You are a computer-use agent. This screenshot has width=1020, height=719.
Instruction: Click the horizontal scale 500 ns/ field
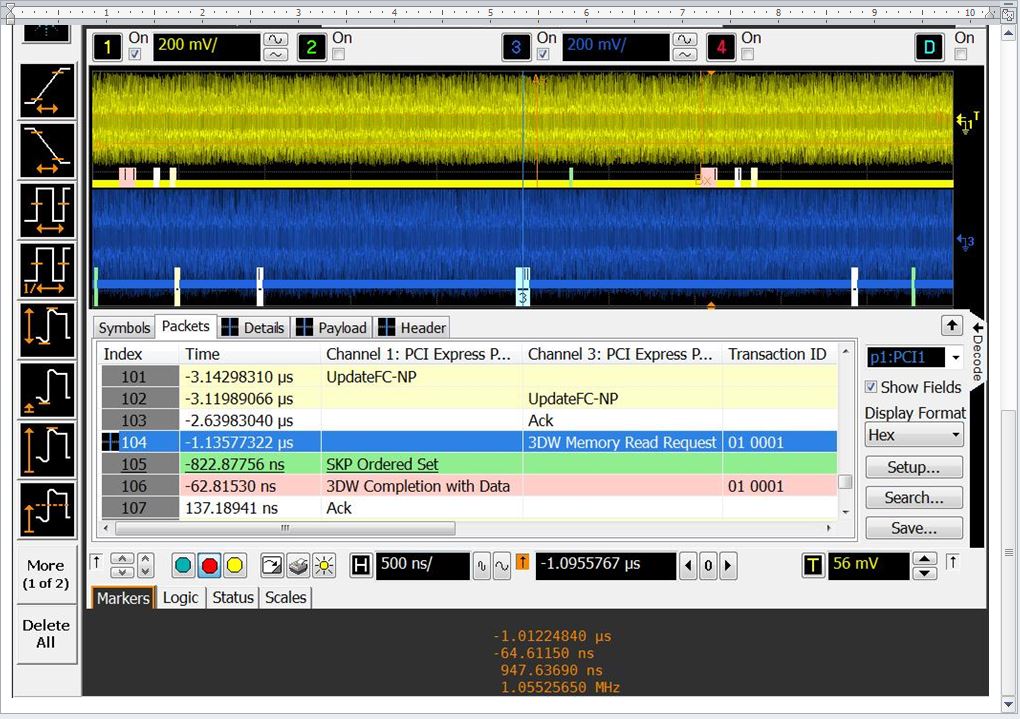tap(423, 565)
